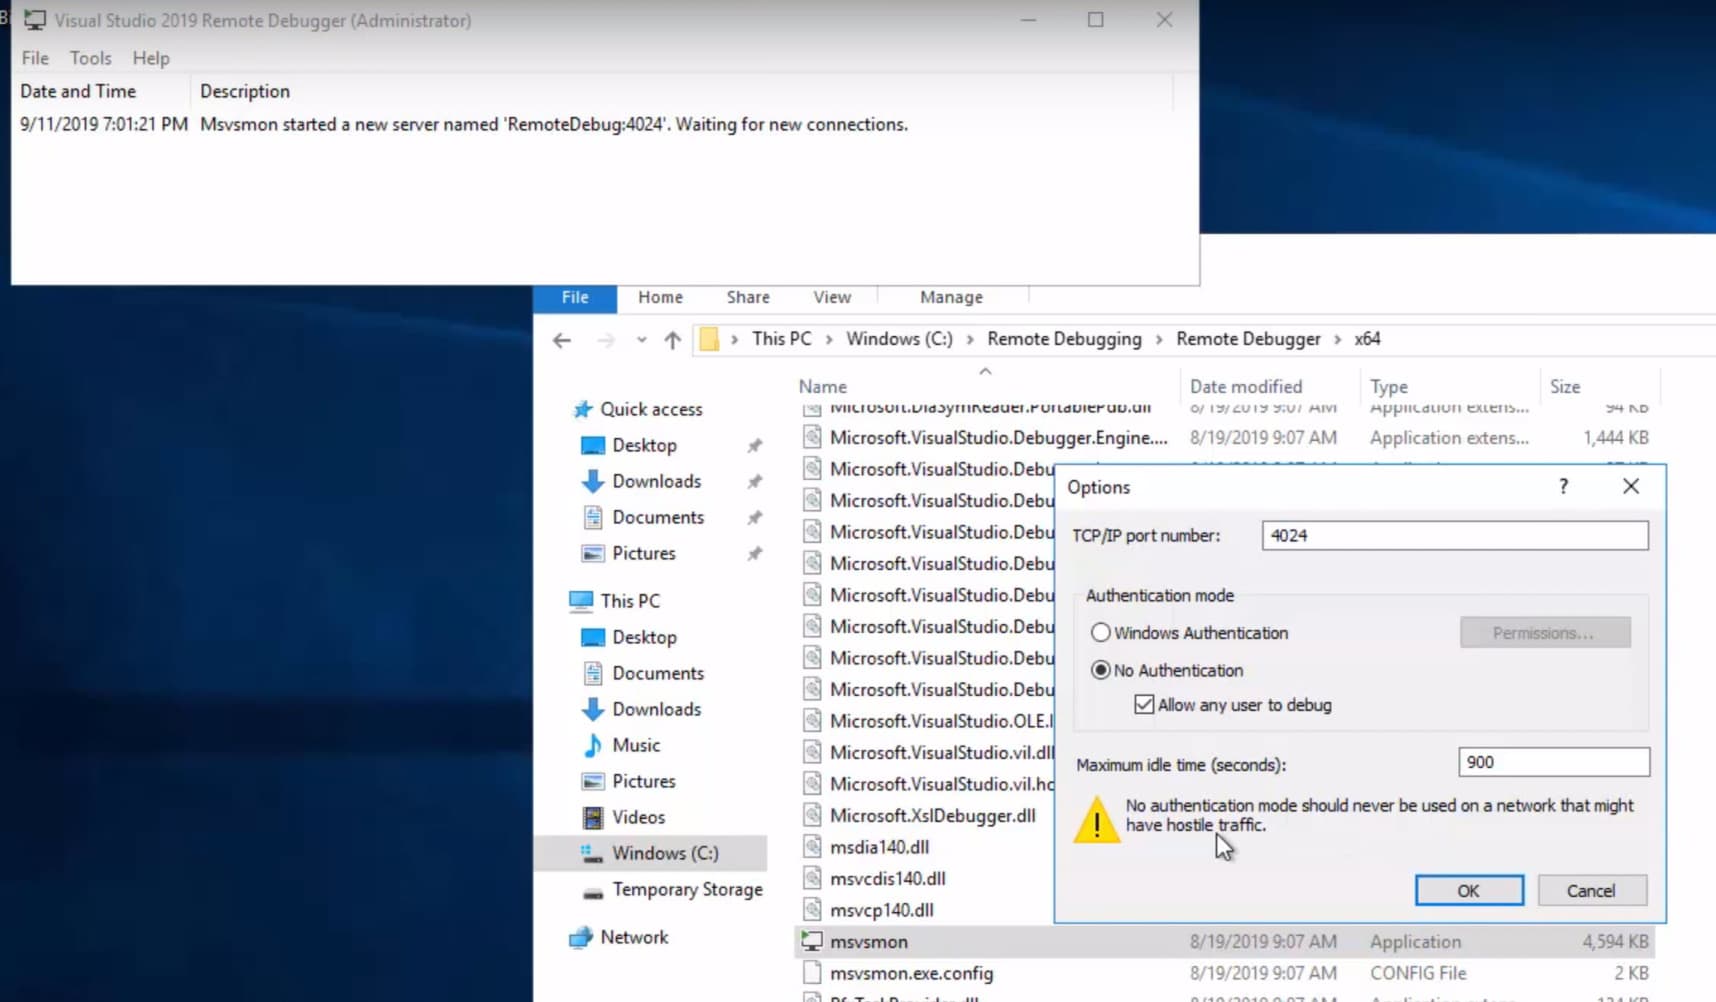
Task: Maximize the Remote Debugger window
Action: 1096,20
